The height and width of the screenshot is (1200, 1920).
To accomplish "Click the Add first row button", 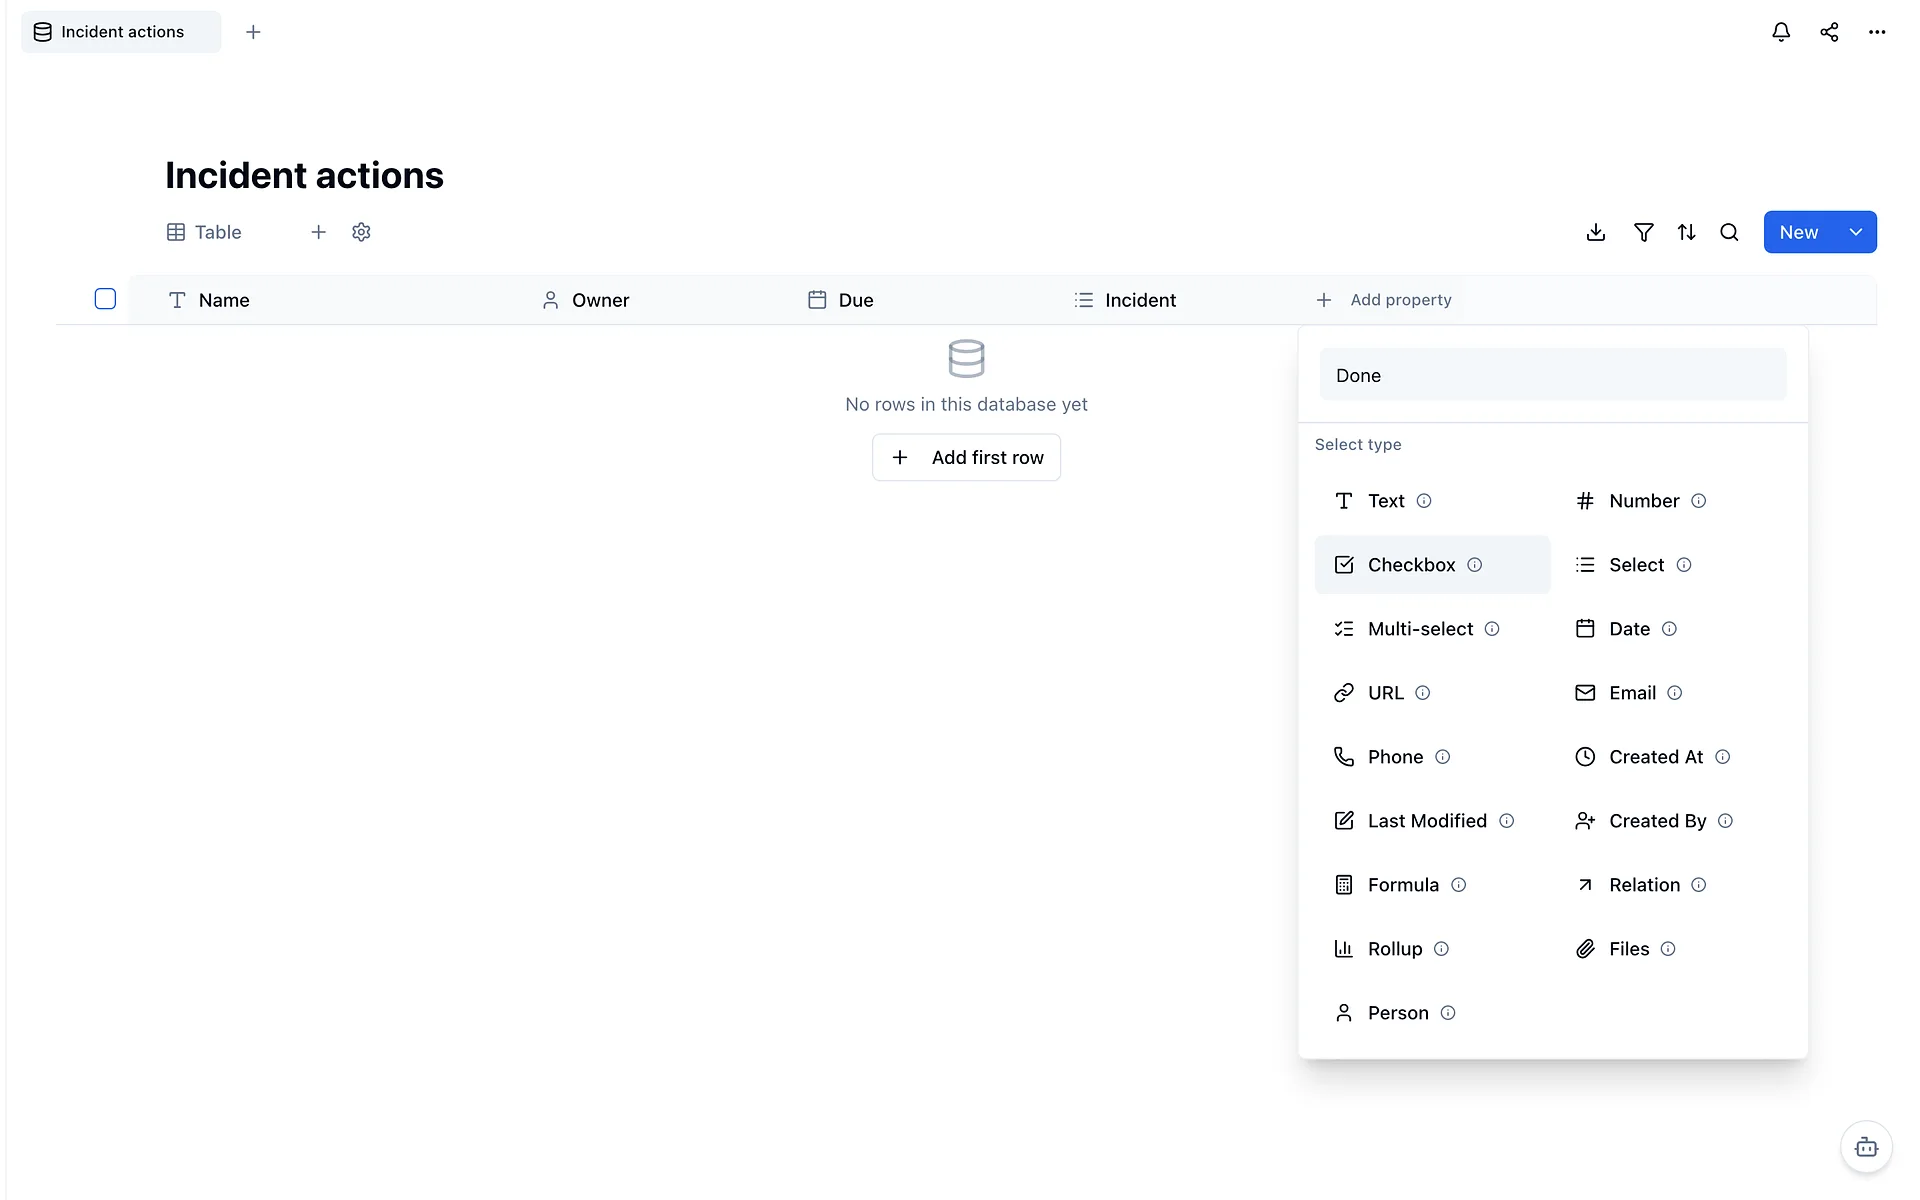I will coord(966,457).
